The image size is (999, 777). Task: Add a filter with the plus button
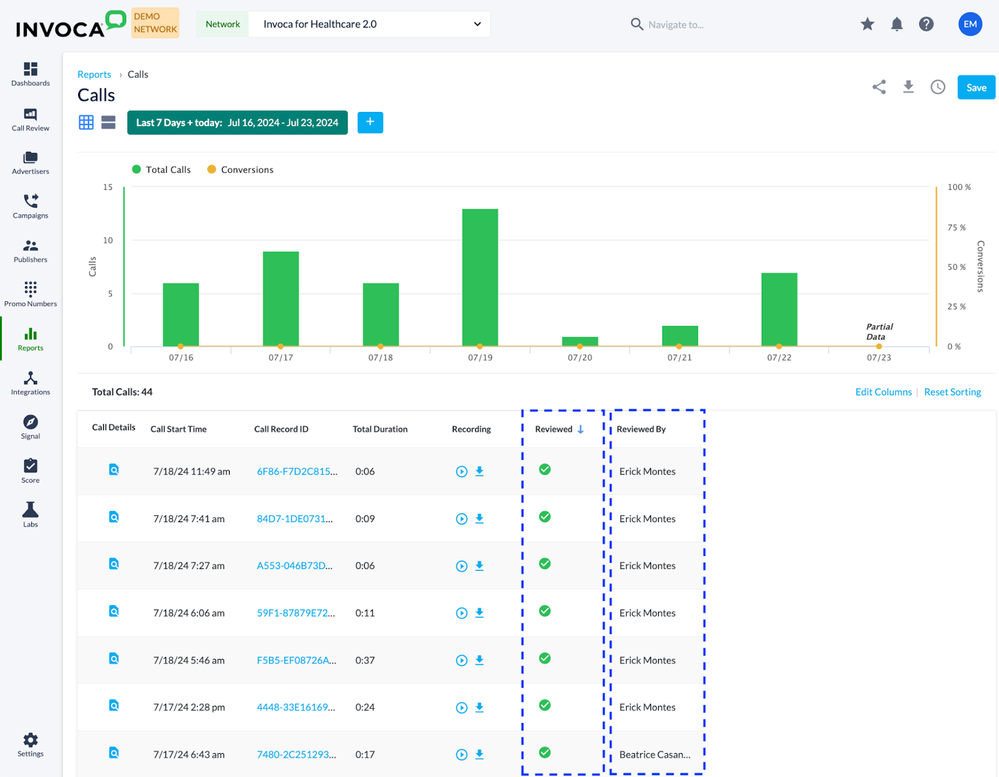370,122
